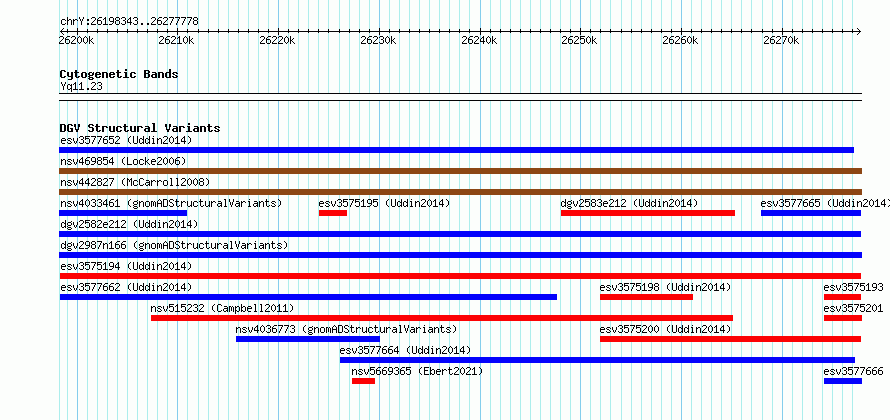The image size is (890, 420).
Task: Click the esv3575194 full-width red bar
Action: 460,276
